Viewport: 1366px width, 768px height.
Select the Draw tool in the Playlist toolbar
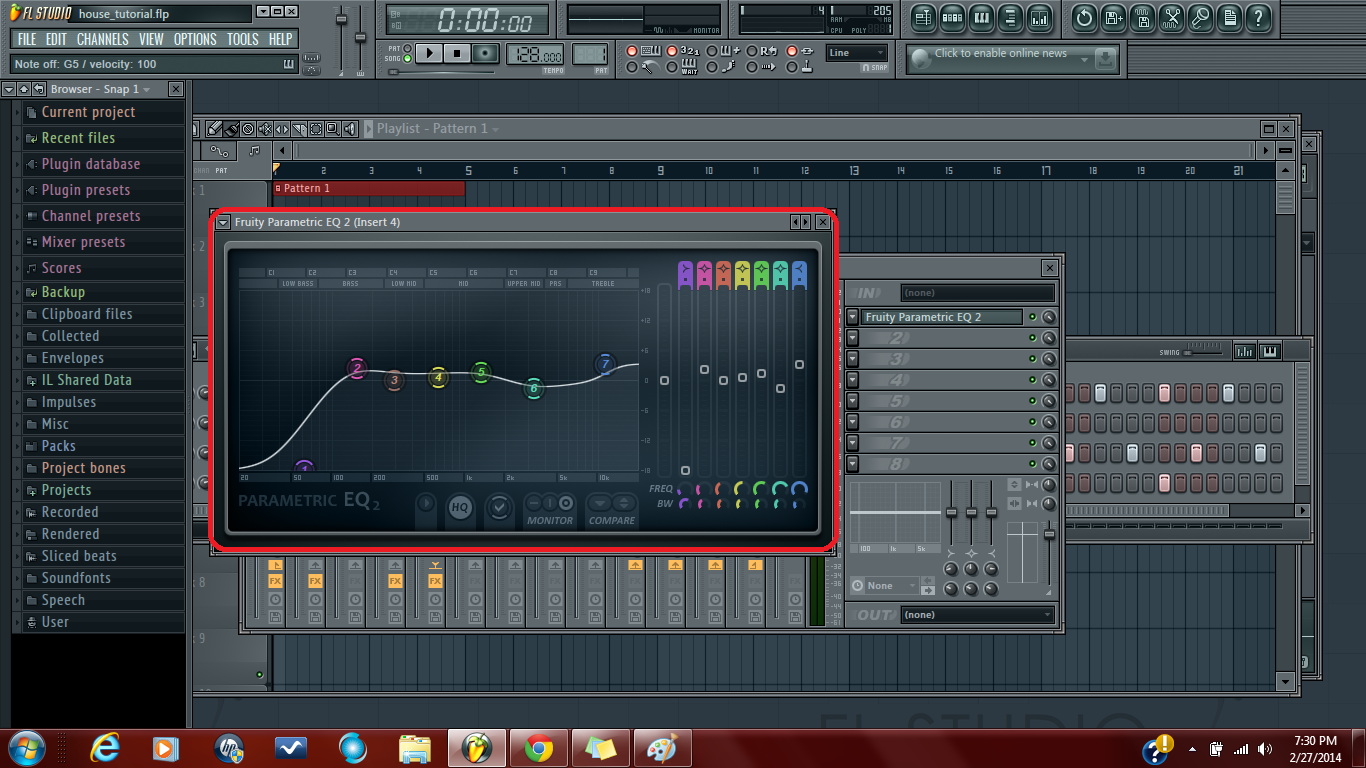(214, 129)
